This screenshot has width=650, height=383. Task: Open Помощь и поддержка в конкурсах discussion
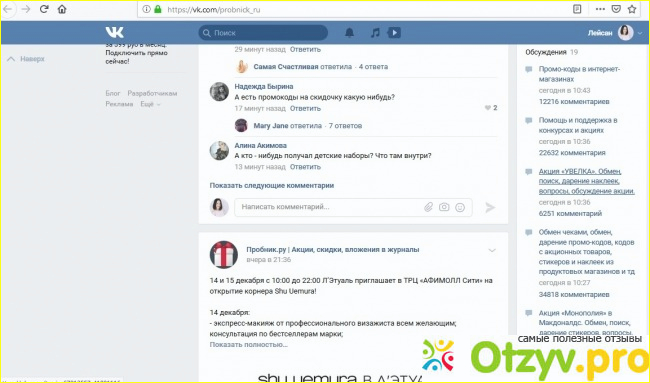(x=578, y=125)
